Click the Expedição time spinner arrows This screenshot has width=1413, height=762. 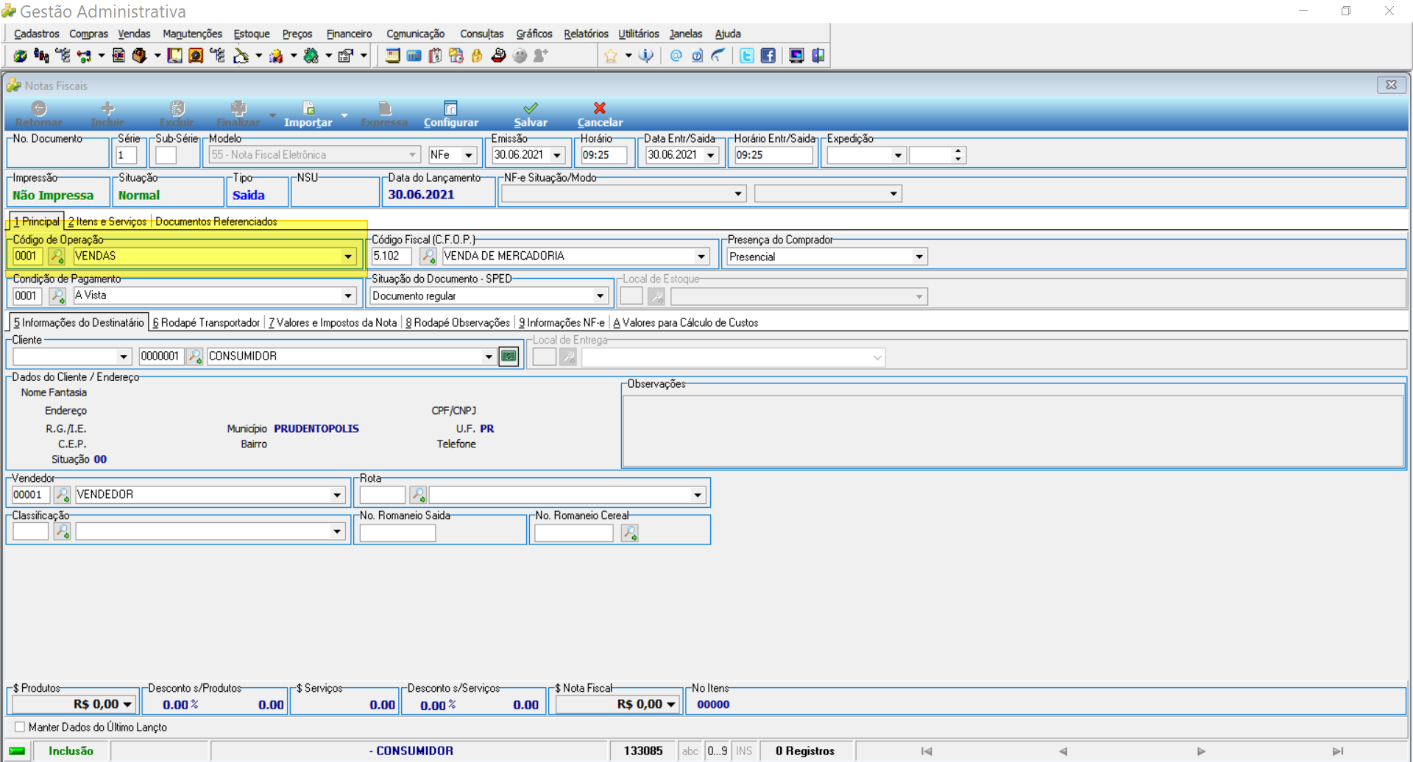click(x=959, y=155)
